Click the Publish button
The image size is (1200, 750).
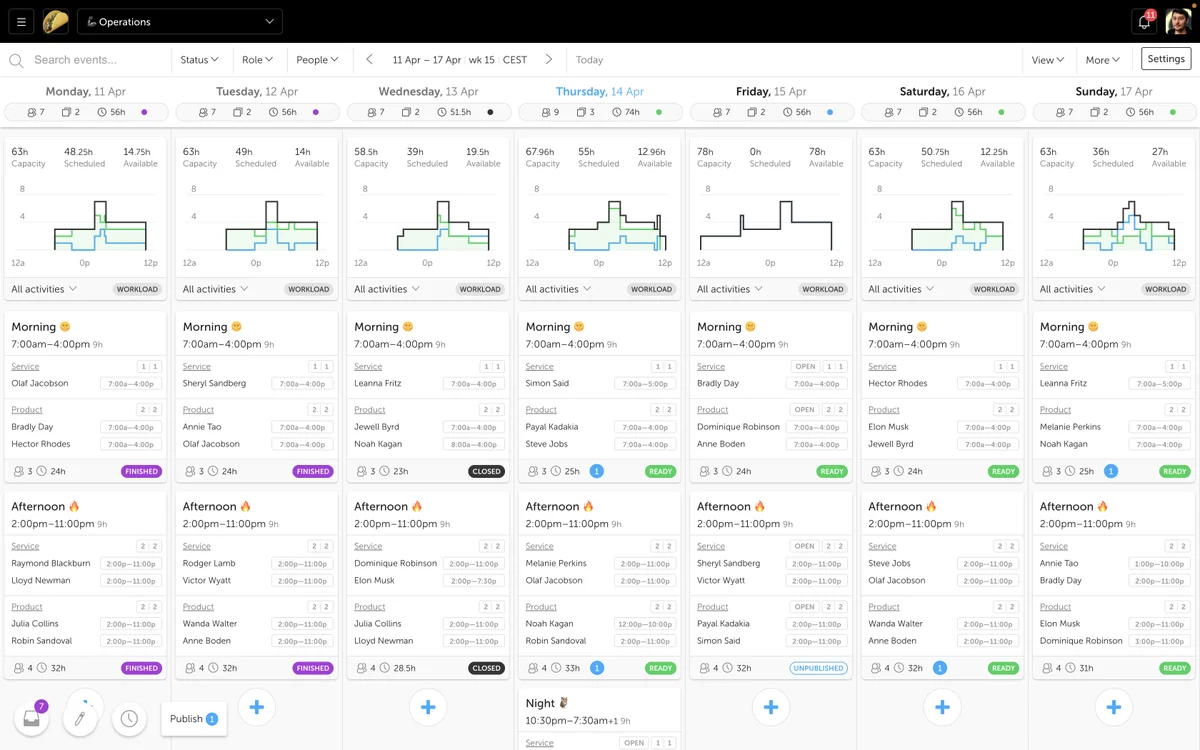pos(193,718)
